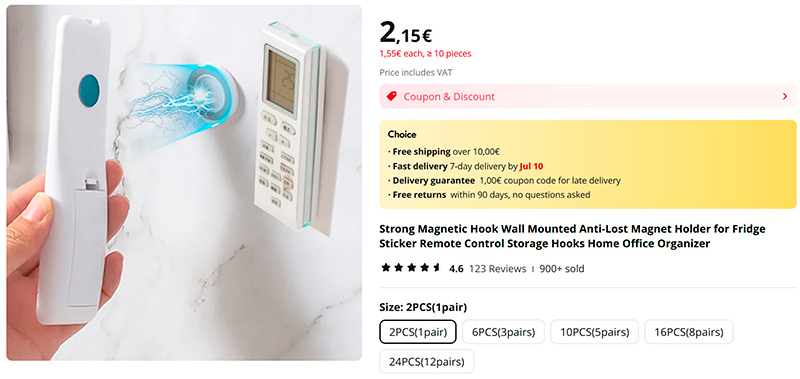
Task: Click the 1,55€ each bulk price text
Action: (426, 54)
